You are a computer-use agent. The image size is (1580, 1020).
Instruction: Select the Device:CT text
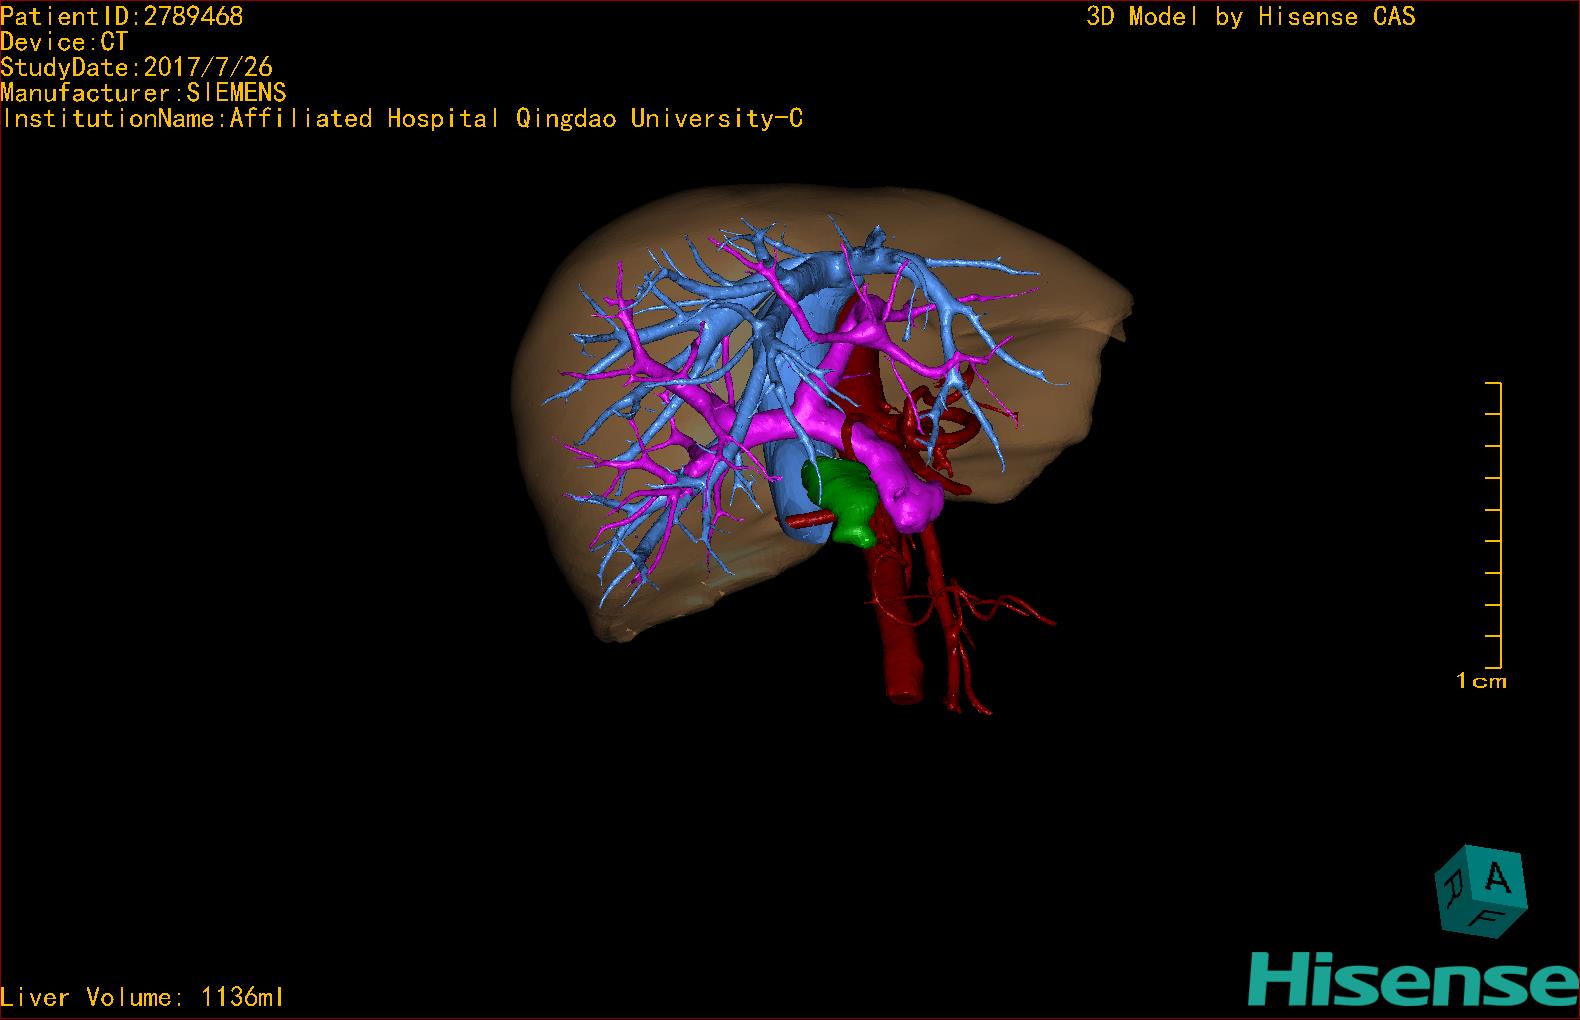(x=65, y=42)
